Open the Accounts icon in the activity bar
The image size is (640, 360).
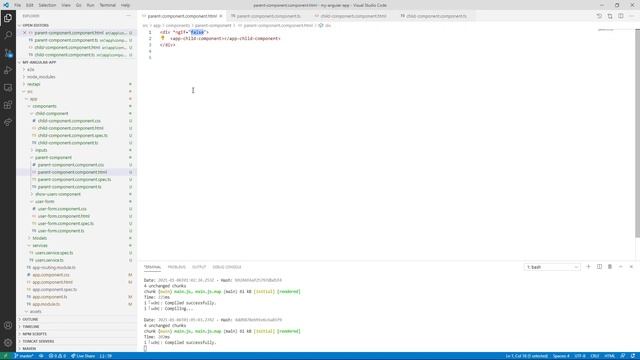point(8,325)
